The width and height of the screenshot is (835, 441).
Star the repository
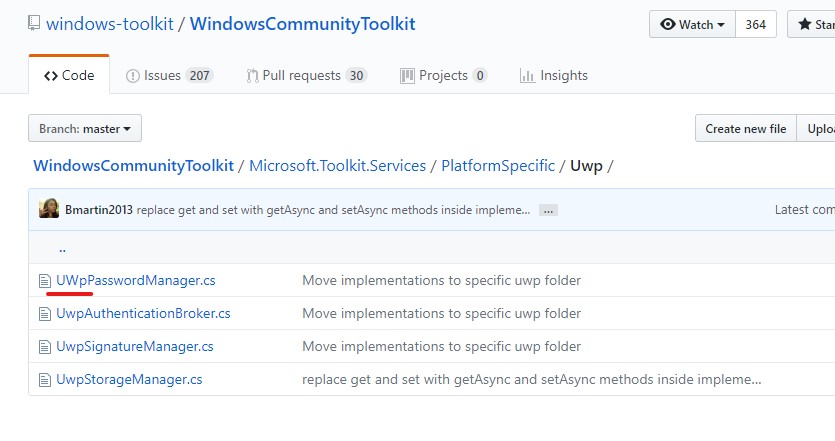tap(811, 24)
